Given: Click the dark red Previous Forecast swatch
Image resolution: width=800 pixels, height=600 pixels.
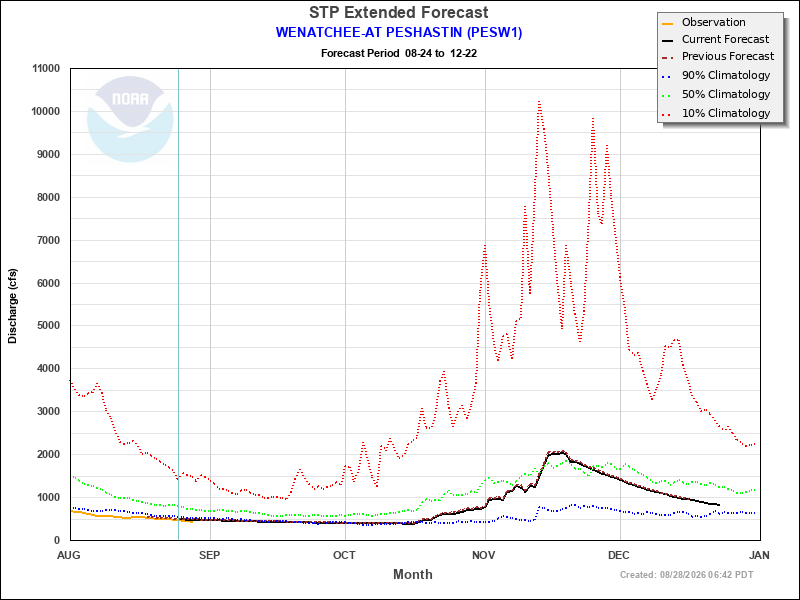Looking at the screenshot, I should (x=667, y=58).
